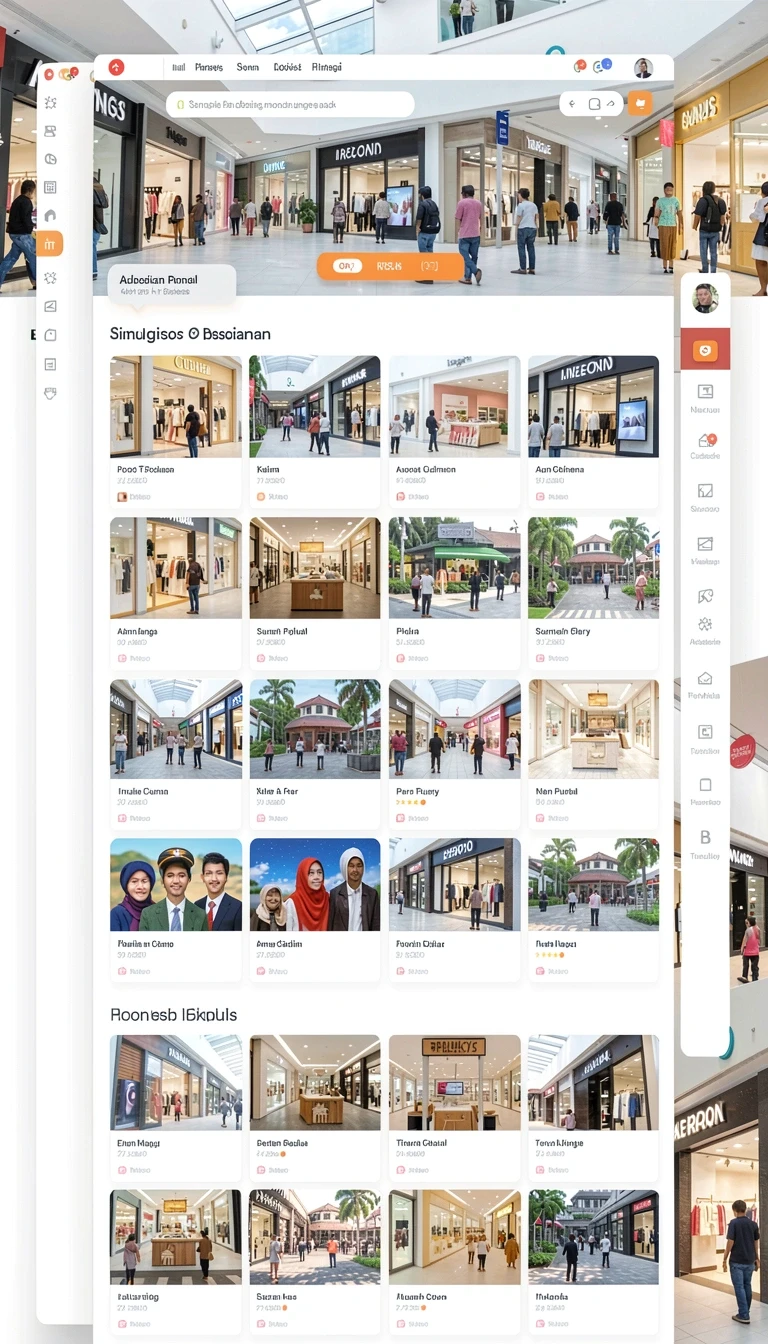Open the avatar atop the right panel
The width and height of the screenshot is (768, 1344).
(x=705, y=298)
